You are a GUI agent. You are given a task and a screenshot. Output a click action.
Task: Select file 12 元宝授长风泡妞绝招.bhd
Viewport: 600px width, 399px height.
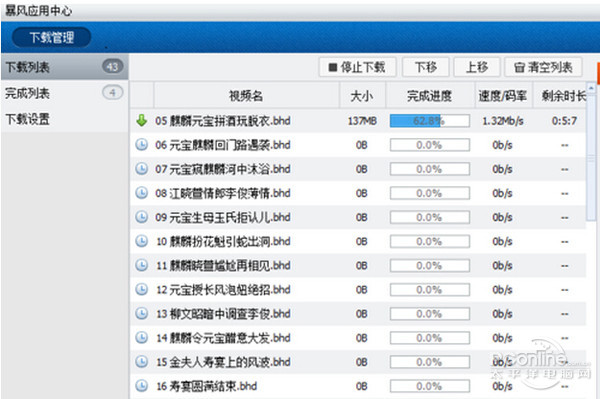point(223,290)
